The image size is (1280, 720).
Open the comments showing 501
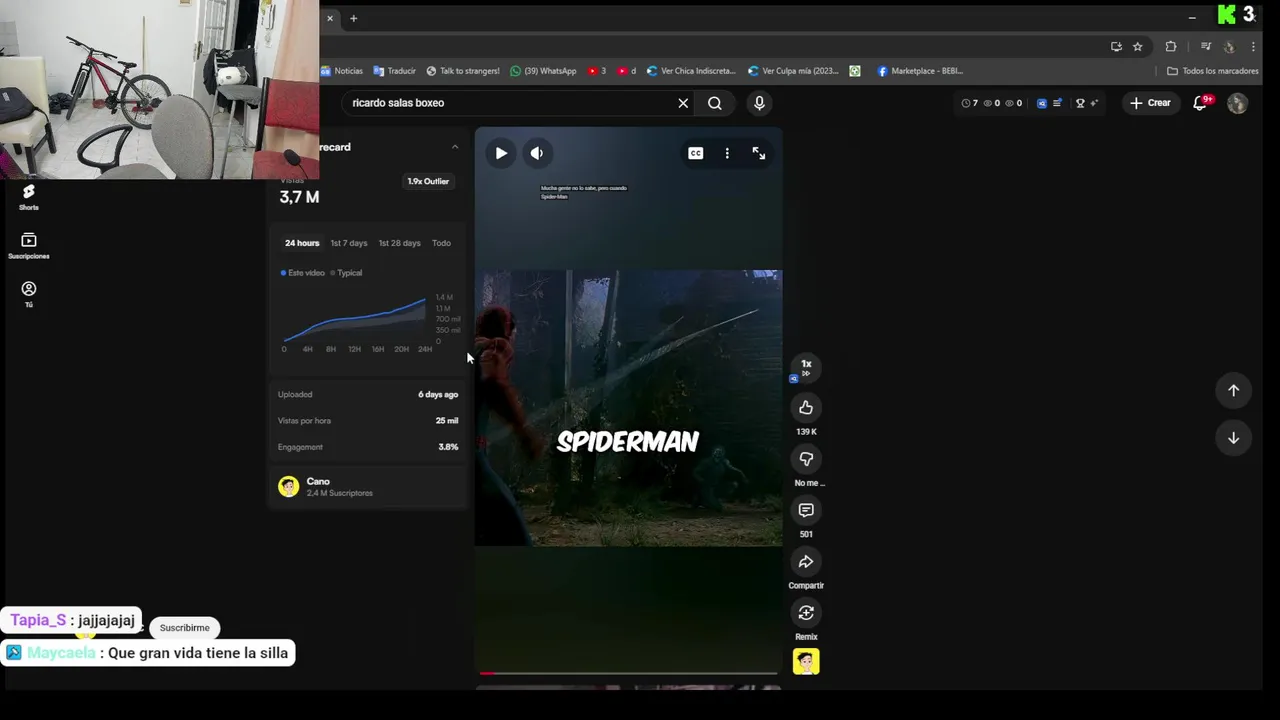[x=806, y=510]
